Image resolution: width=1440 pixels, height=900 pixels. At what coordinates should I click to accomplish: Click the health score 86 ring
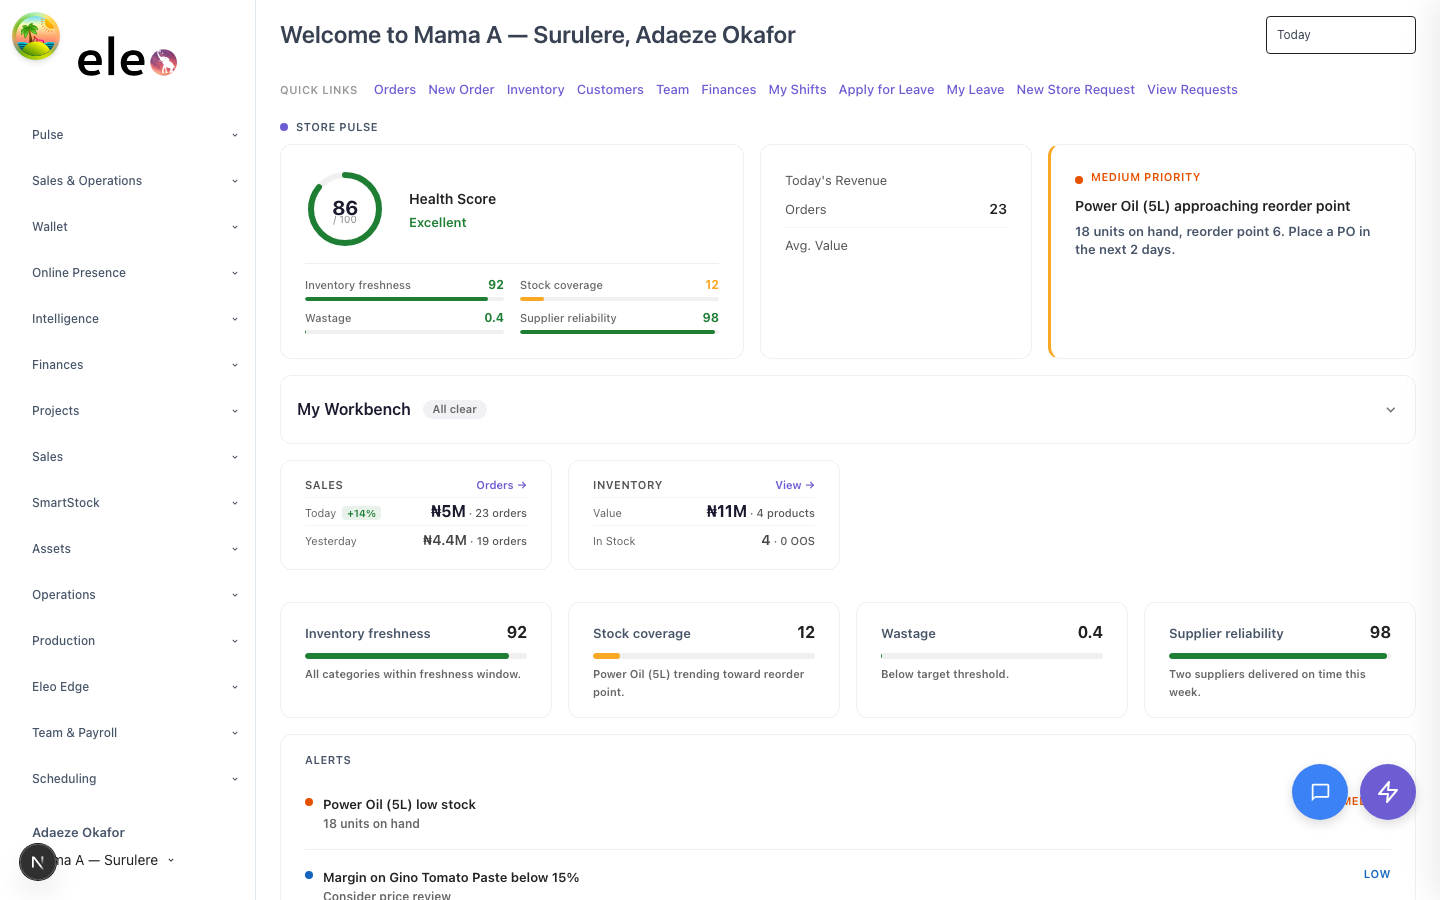pyautogui.click(x=345, y=209)
